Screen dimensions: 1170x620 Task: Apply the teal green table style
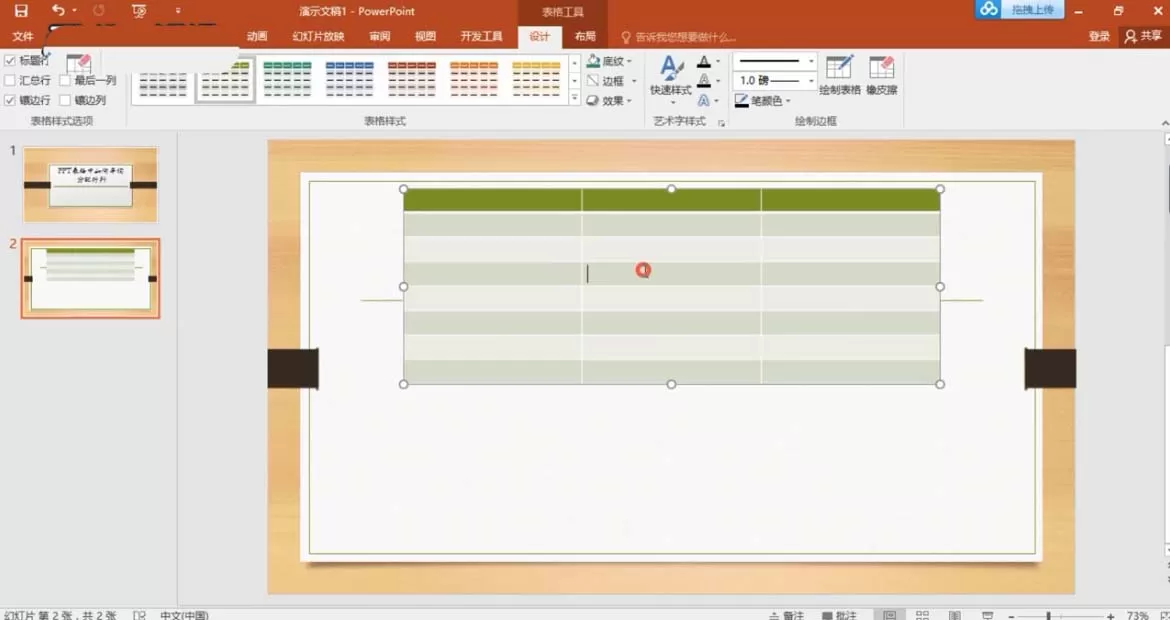click(x=287, y=80)
